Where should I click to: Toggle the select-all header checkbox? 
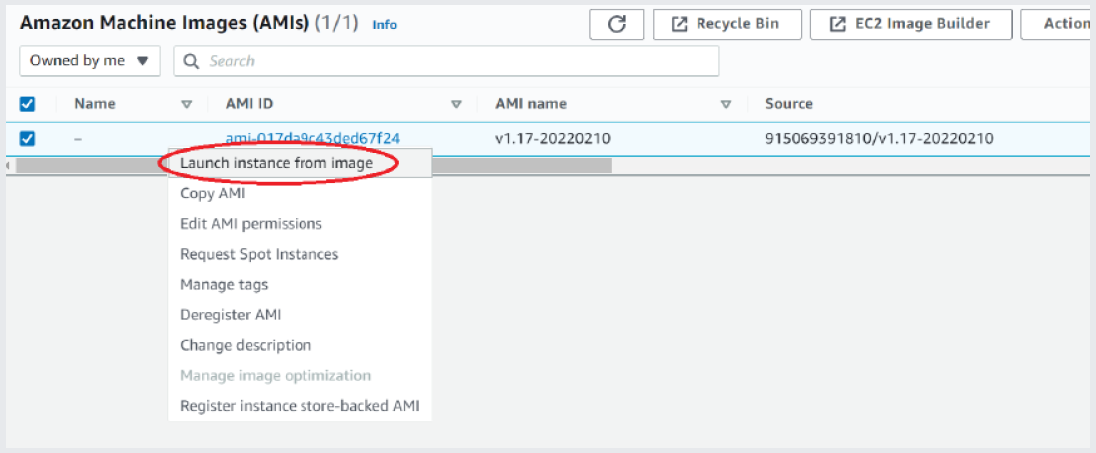(x=27, y=104)
